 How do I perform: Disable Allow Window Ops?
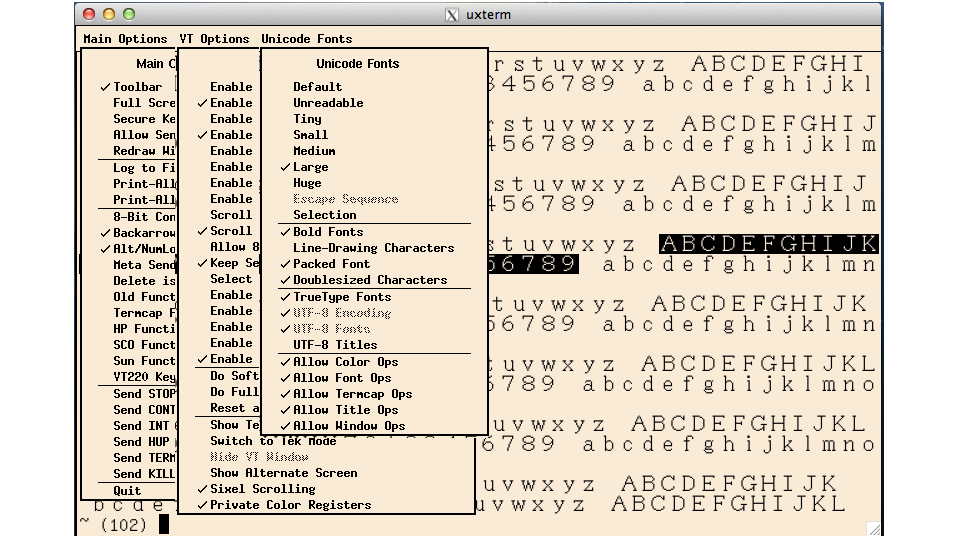pyautogui.click(x=348, y=426)
